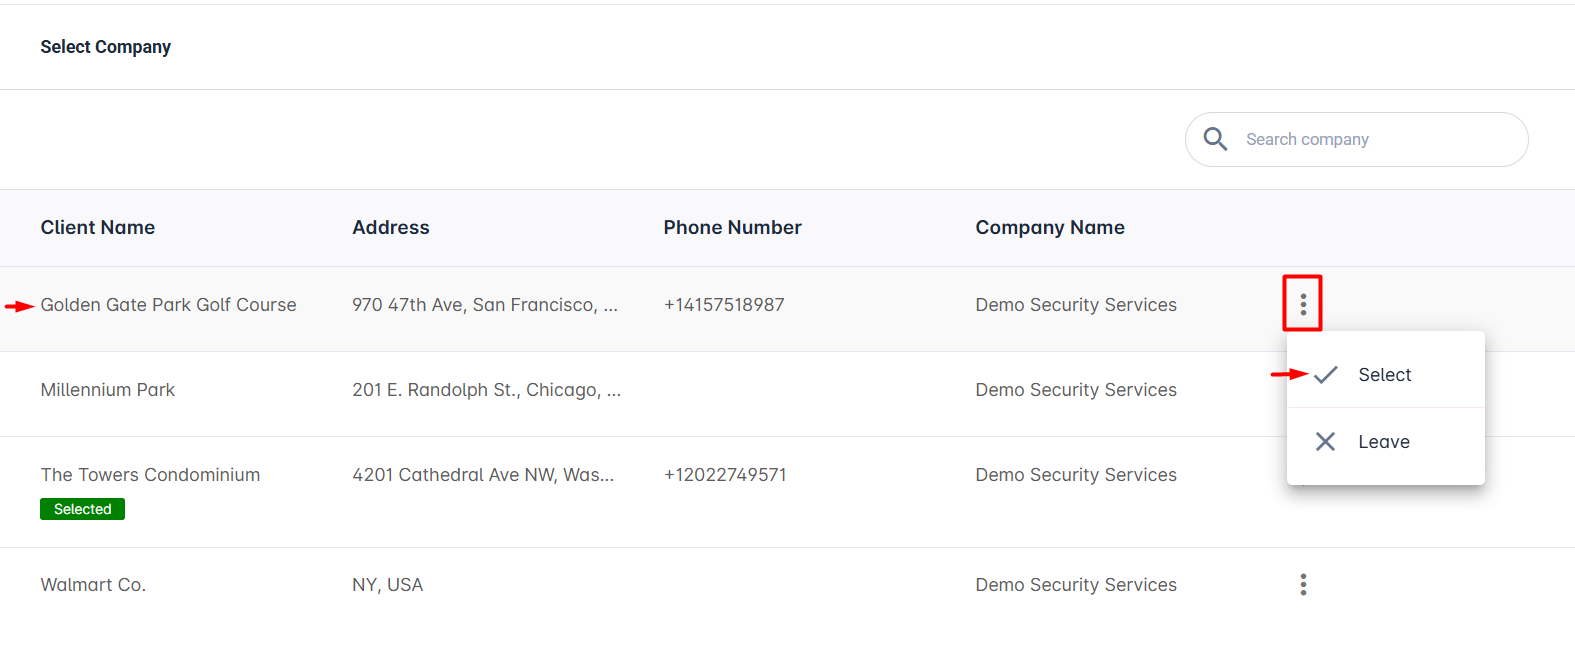The height and width of the screenshot is (668, 1575).
Task: Click the green Selected badge
Action: tap(82, 509)
